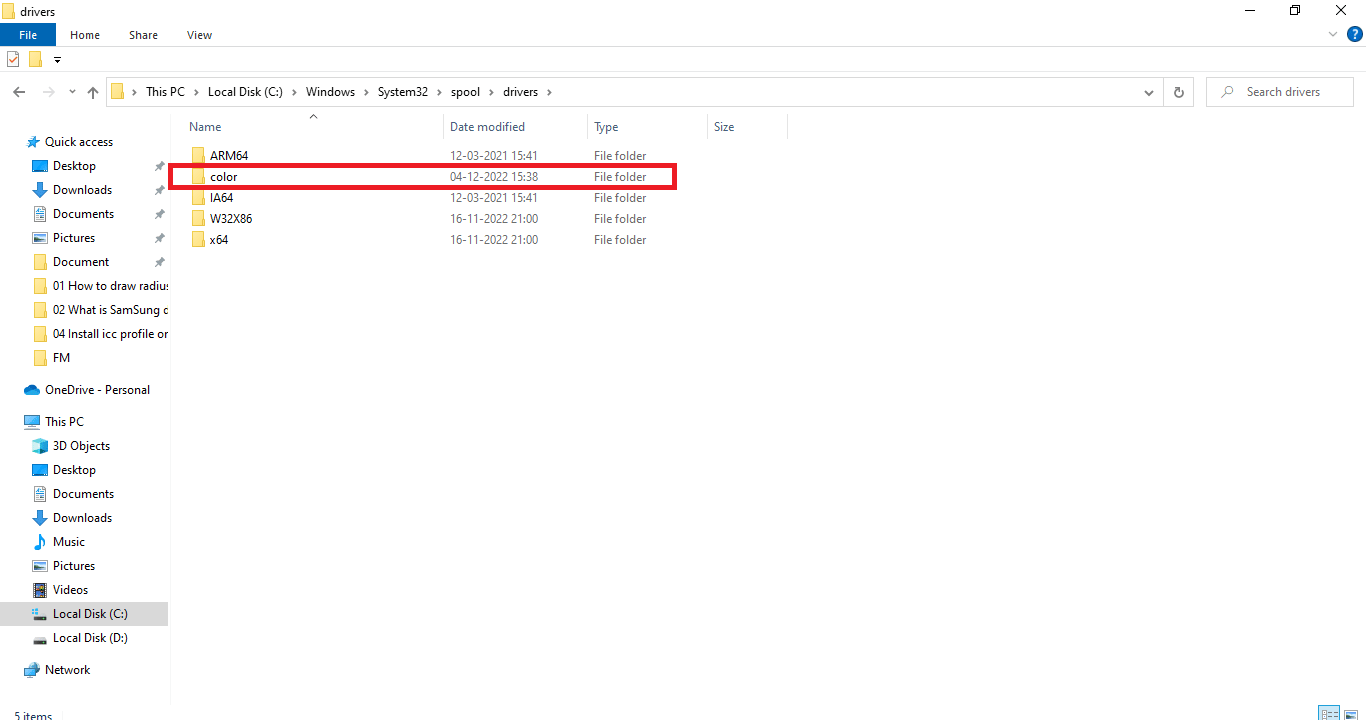The image size is (1366, 720).
Task: Go up one folder level arrow
Action: click(x=93, y=92)
